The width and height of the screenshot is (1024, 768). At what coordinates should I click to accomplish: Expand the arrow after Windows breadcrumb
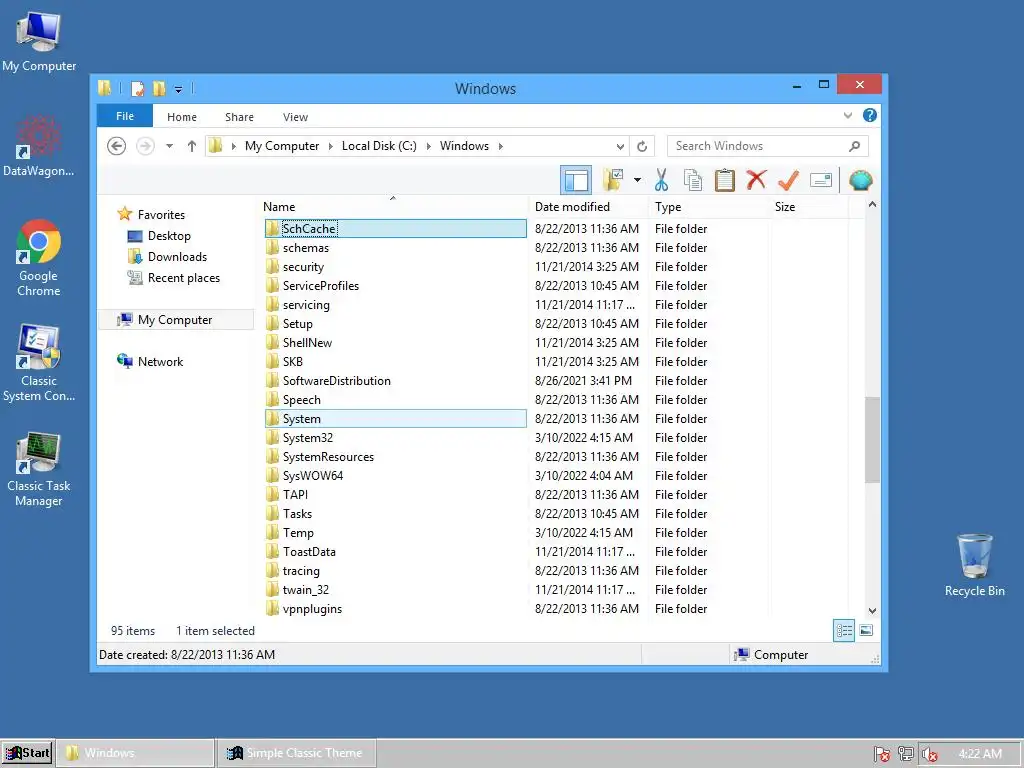[501, 146]
